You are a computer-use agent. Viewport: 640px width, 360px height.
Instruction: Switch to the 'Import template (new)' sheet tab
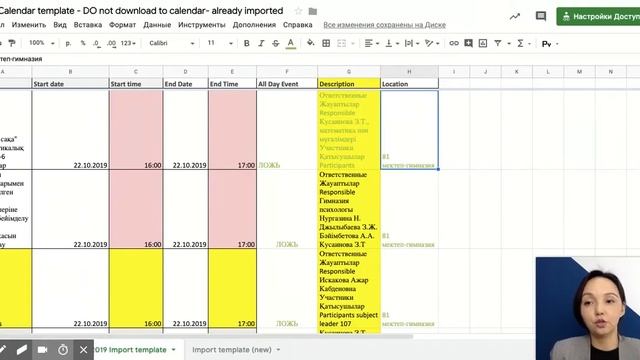pos(231,350)
